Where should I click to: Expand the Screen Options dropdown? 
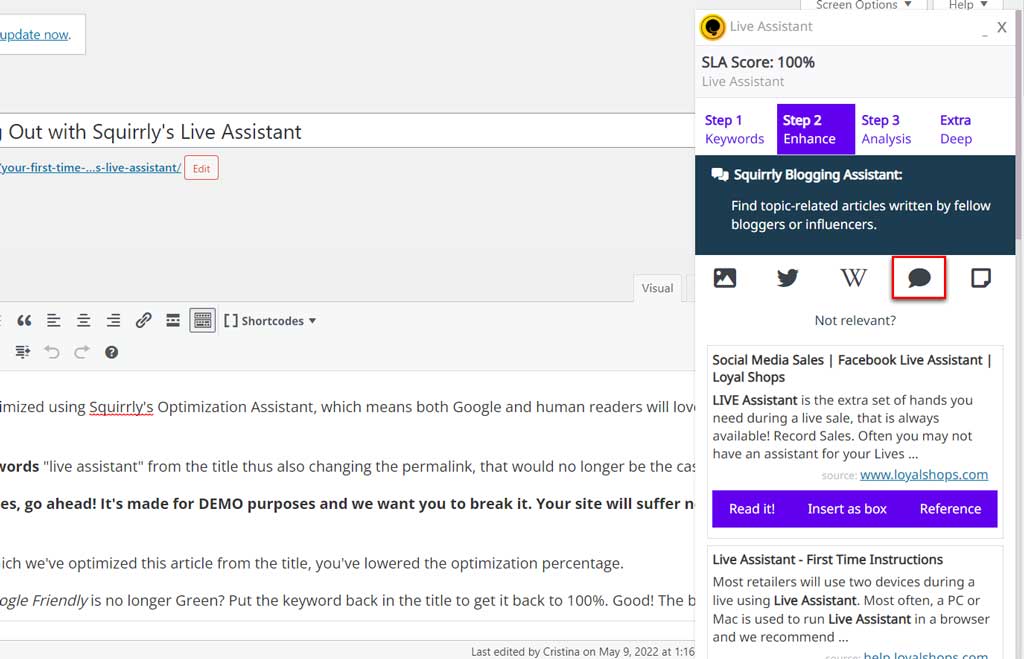click(x=863, y=5)
